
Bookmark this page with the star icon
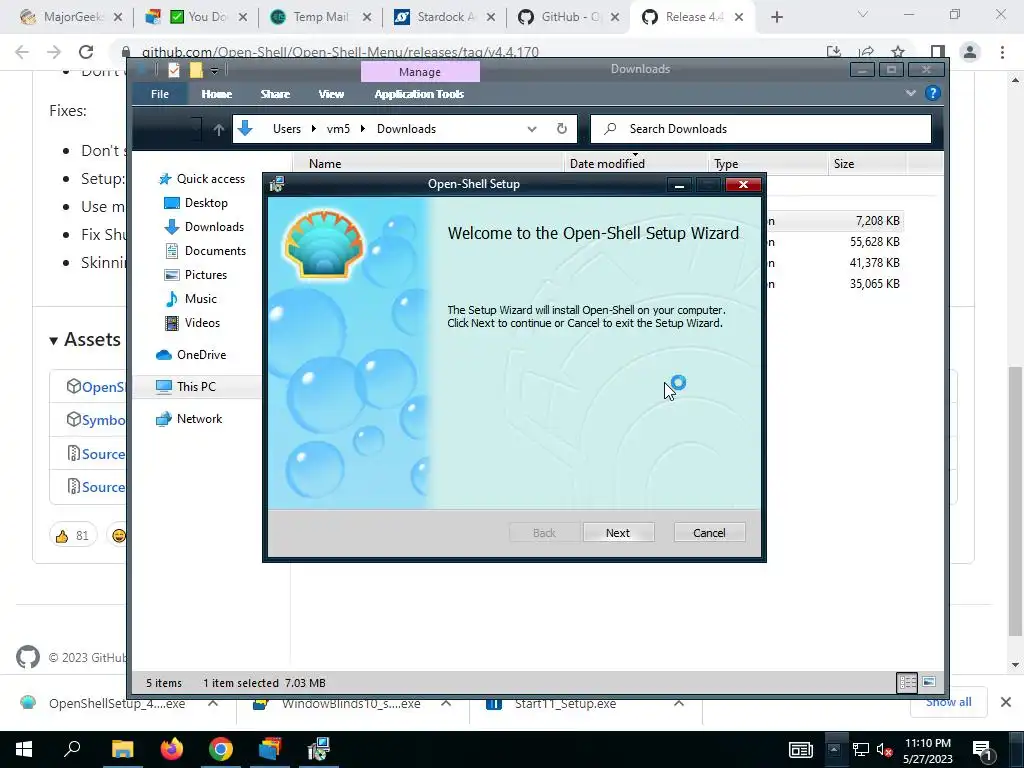tap(898, 52)
